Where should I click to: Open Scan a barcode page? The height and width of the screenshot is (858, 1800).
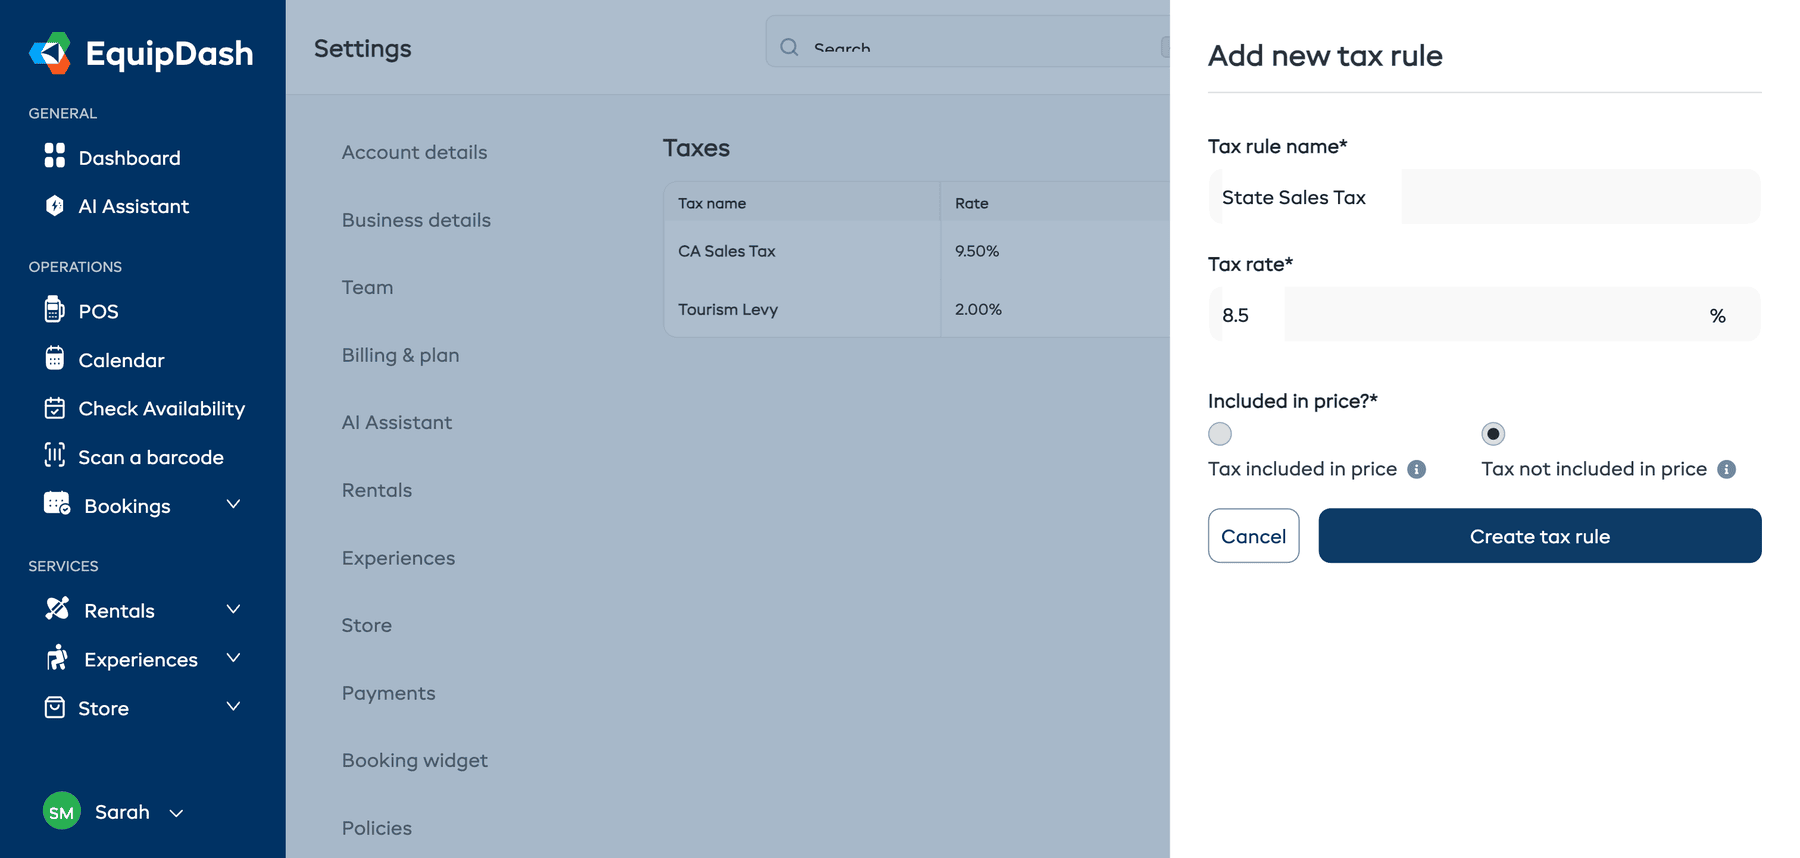point(151,457)
